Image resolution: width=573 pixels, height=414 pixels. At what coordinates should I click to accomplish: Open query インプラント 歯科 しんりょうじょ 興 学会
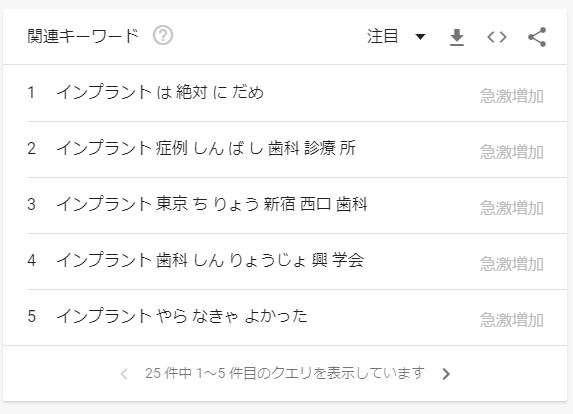pyautogui.click(x=210, y=260)
